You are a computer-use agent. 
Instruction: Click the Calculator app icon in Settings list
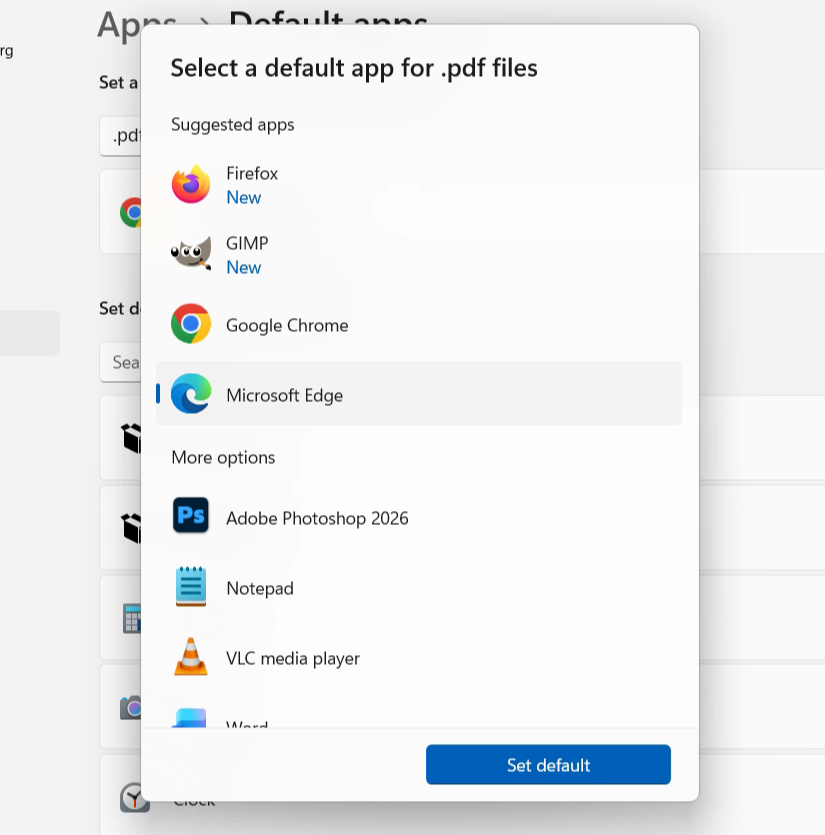[x=132, y=618]
